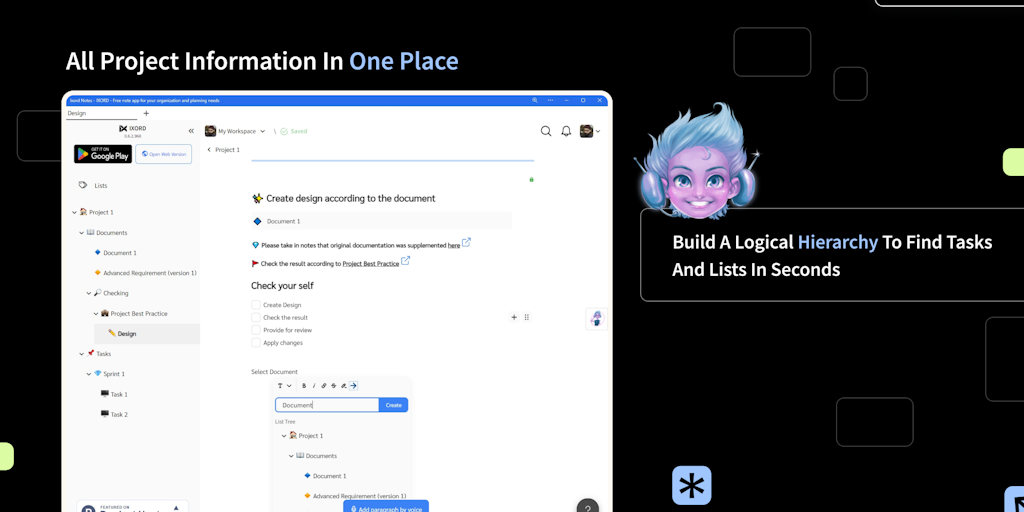The height and width of the screenshot is (512, 1024).
Task: Click the Get it on Google Play button
Action: pos(103,154)
